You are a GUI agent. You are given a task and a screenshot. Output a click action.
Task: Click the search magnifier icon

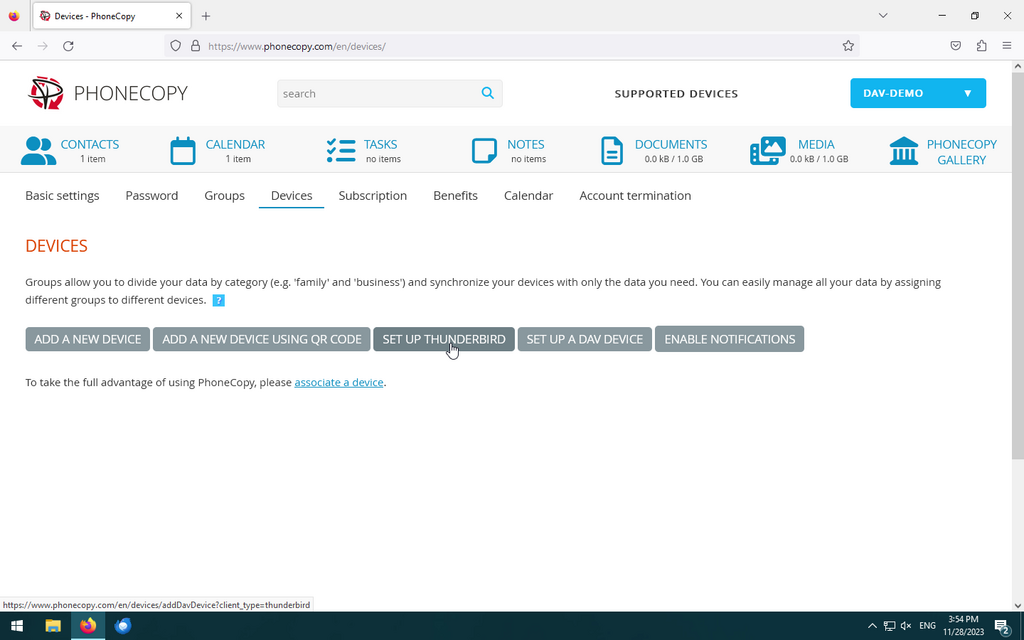pos(487,93)
